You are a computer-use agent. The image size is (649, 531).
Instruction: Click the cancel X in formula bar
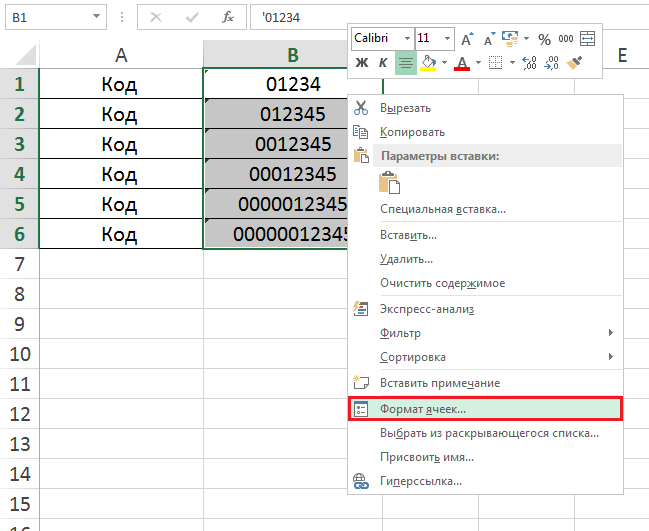coord(156,17)
